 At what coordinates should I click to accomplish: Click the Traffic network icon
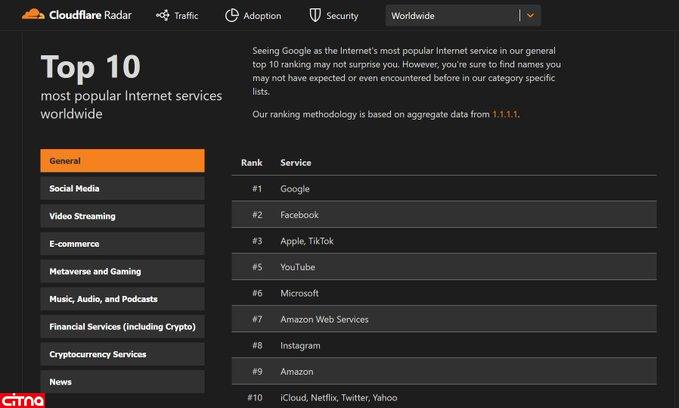[x=163, y=16]
